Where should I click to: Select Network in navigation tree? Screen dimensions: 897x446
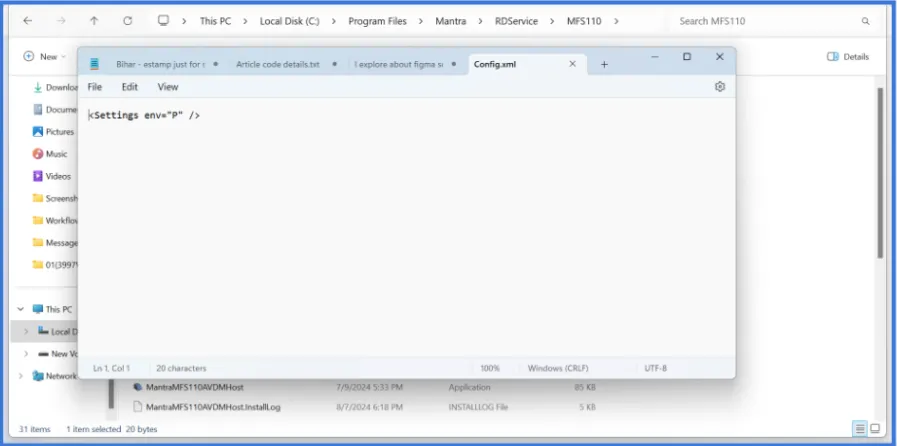pos(54,376)
